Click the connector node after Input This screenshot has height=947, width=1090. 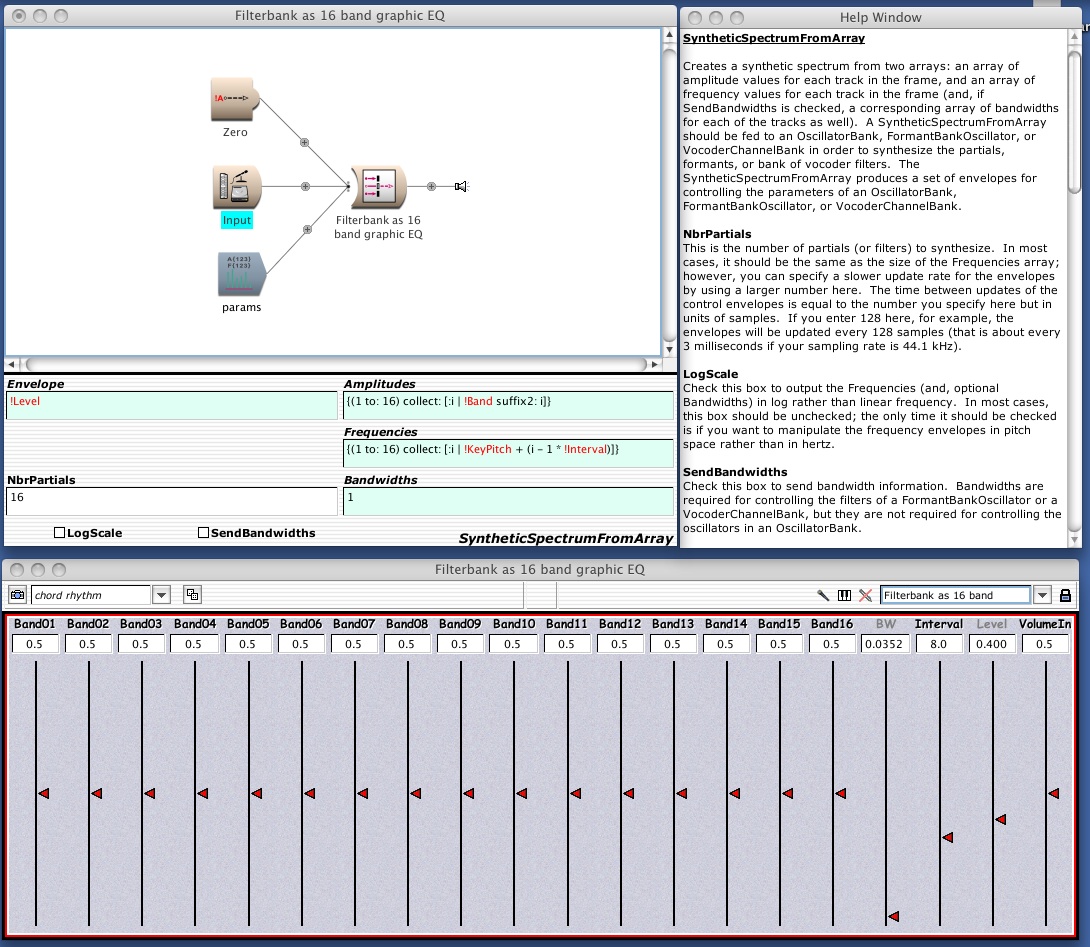click(305, 186)
